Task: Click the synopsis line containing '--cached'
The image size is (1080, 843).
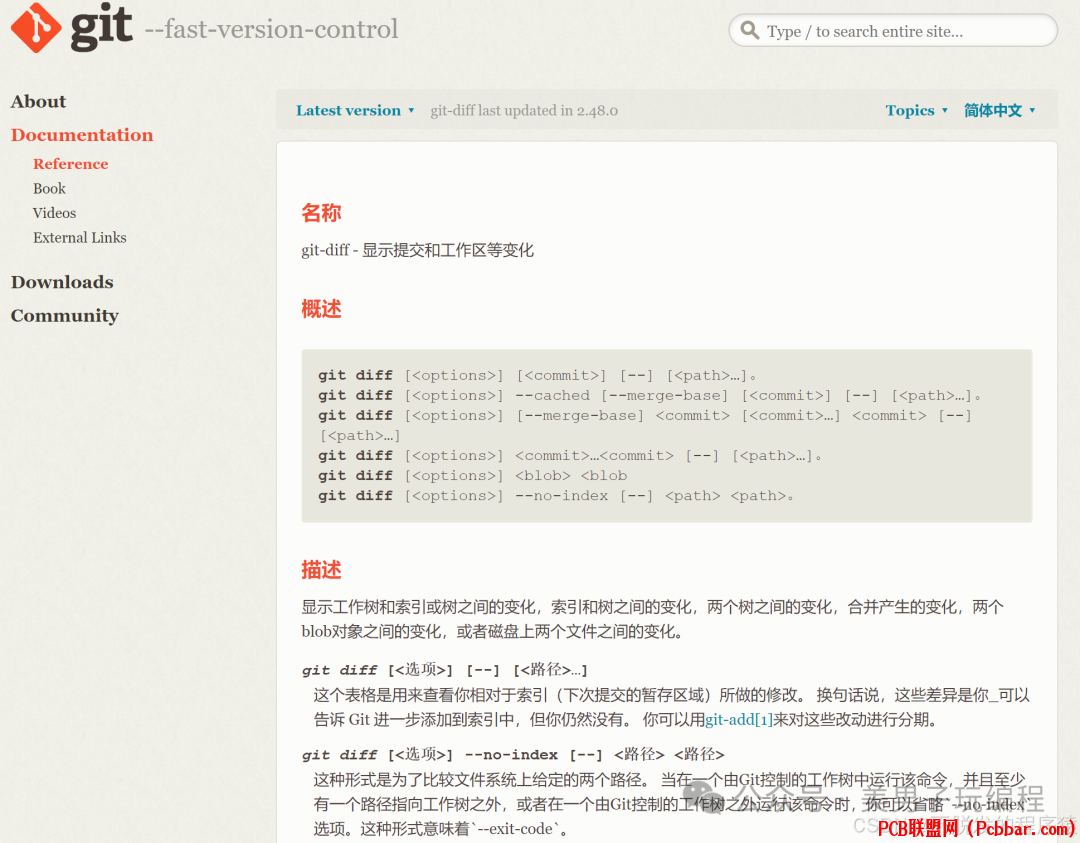Action: (x=649, y=395)
